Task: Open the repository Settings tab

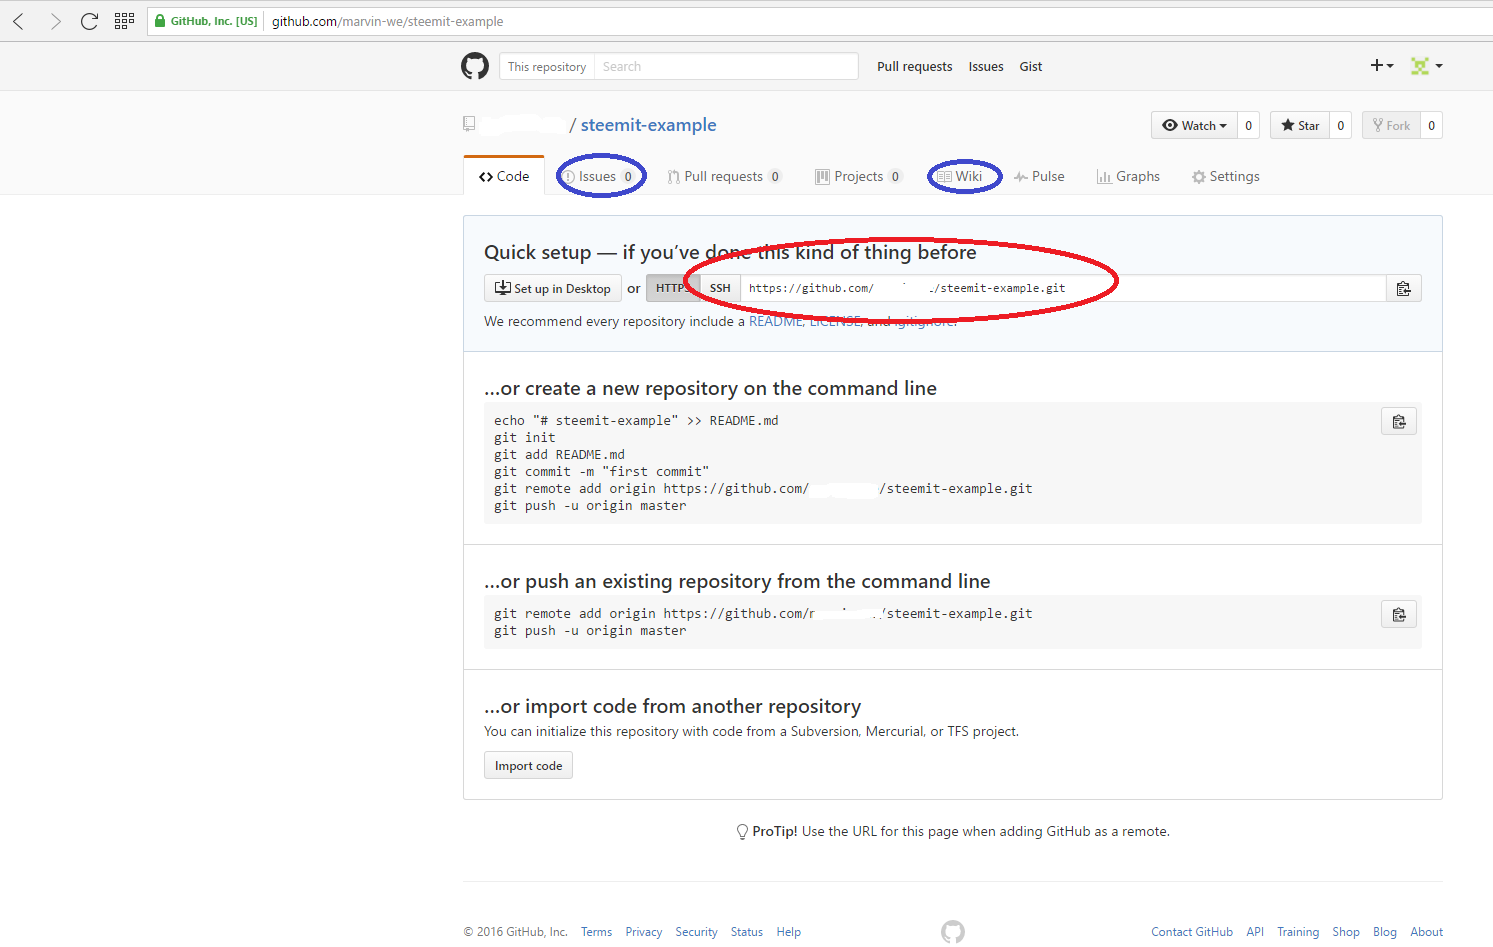Action: (1226, 176)
